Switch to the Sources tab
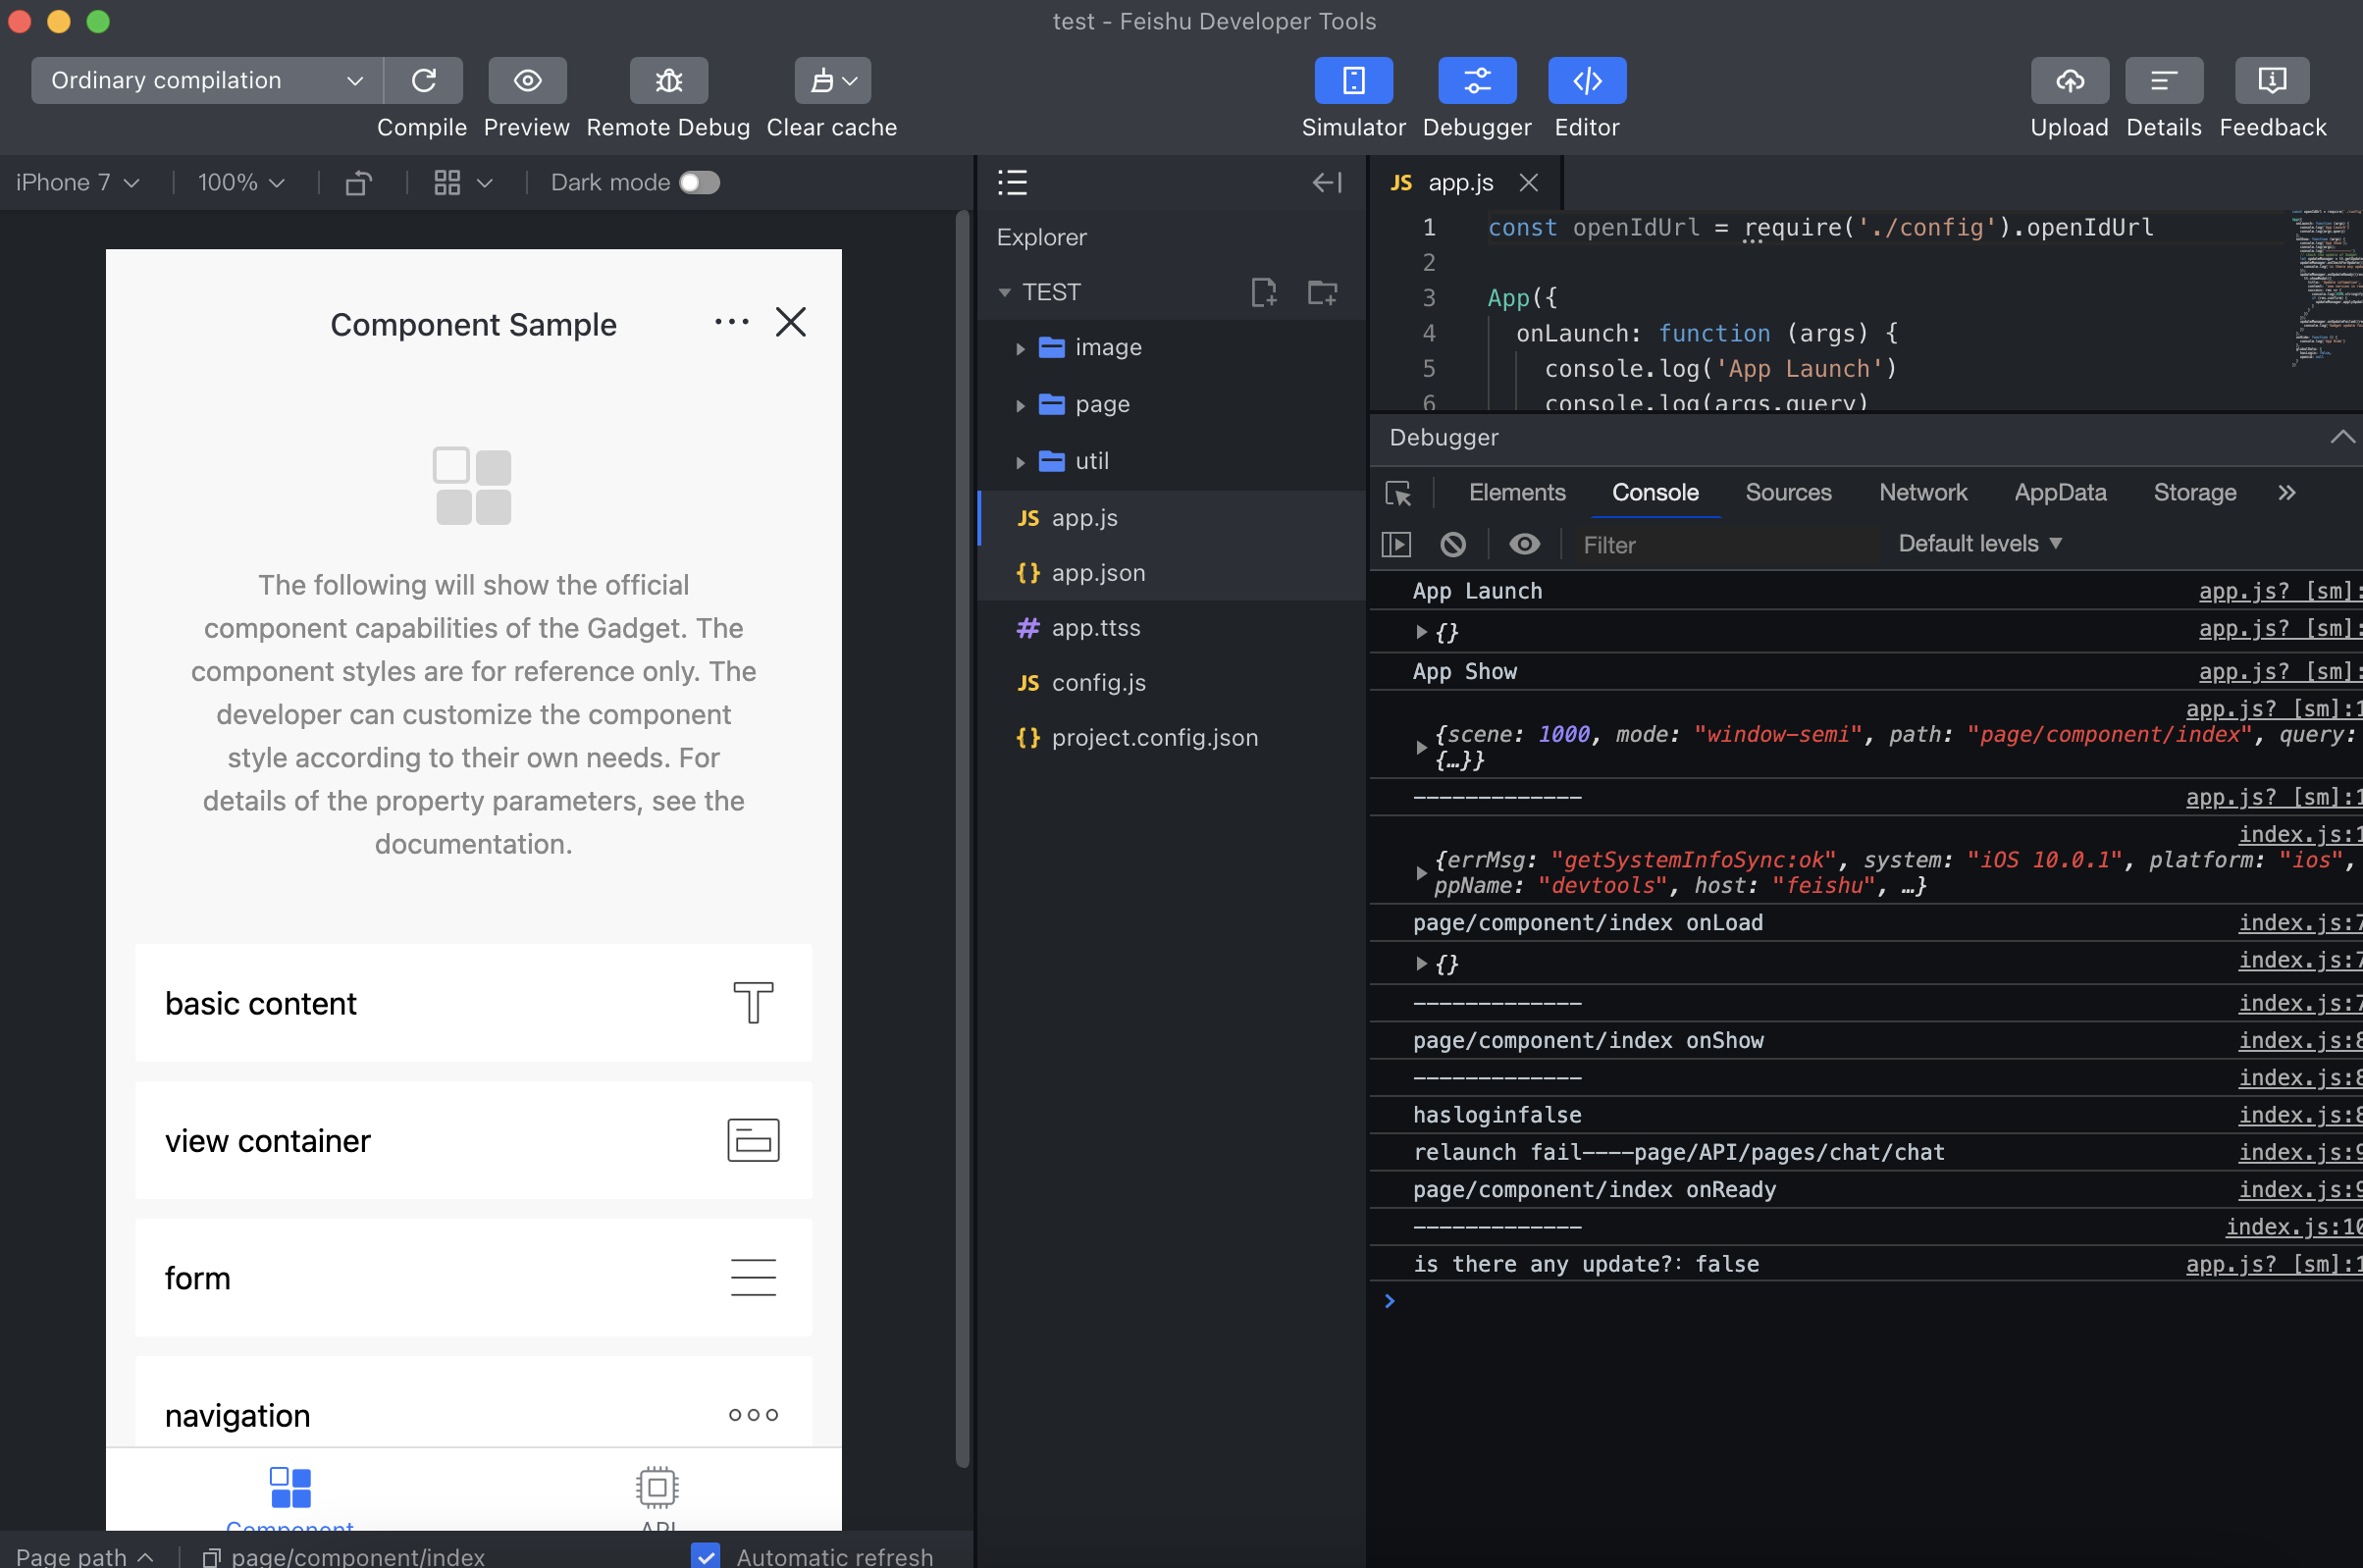The width and height of the screenshot is (2363, 1568). 1788,493
